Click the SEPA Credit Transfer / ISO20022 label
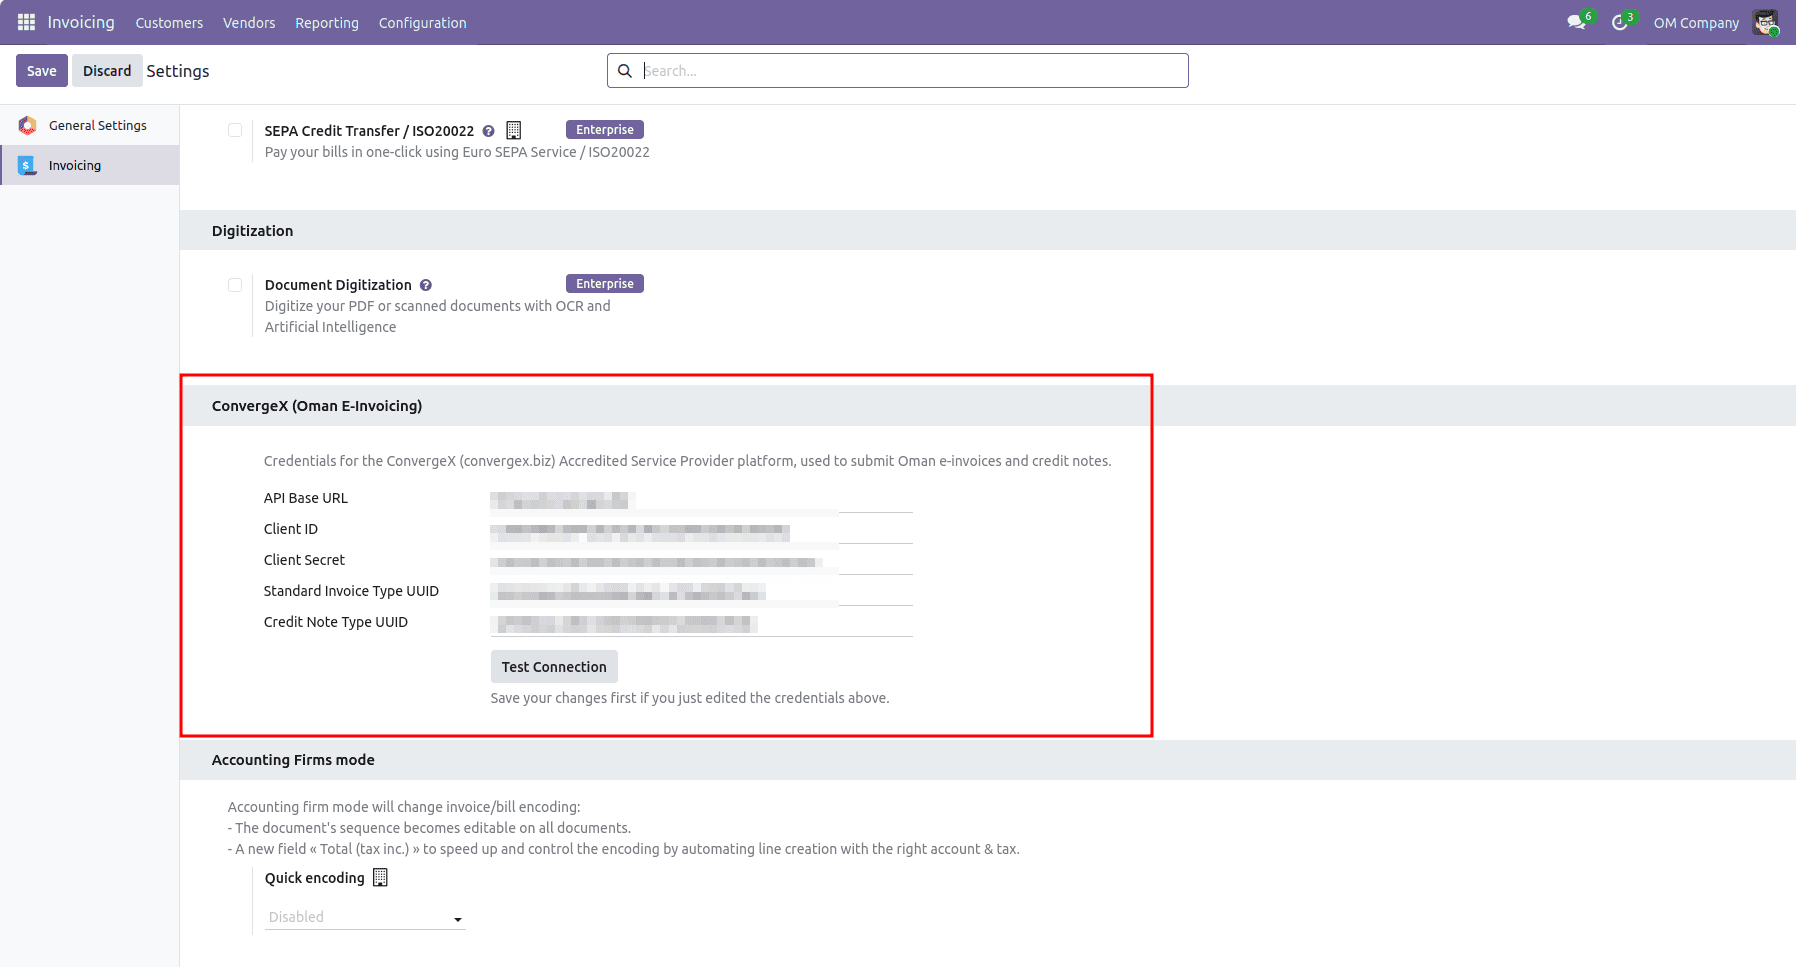This screenshot has width=1796, height=967. (x=369, y=131)
